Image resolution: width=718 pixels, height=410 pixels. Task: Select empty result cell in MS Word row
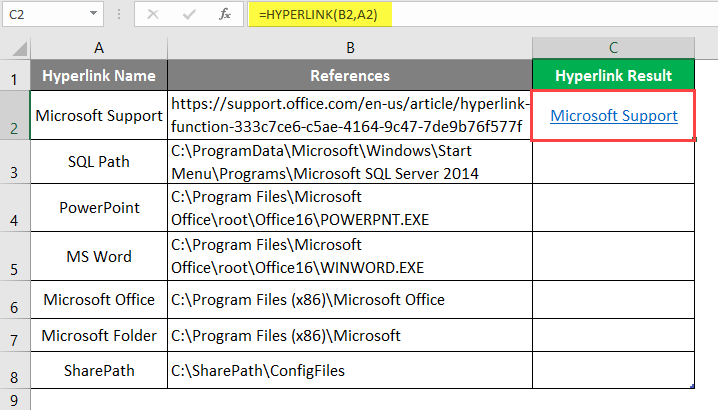(614, 256)
